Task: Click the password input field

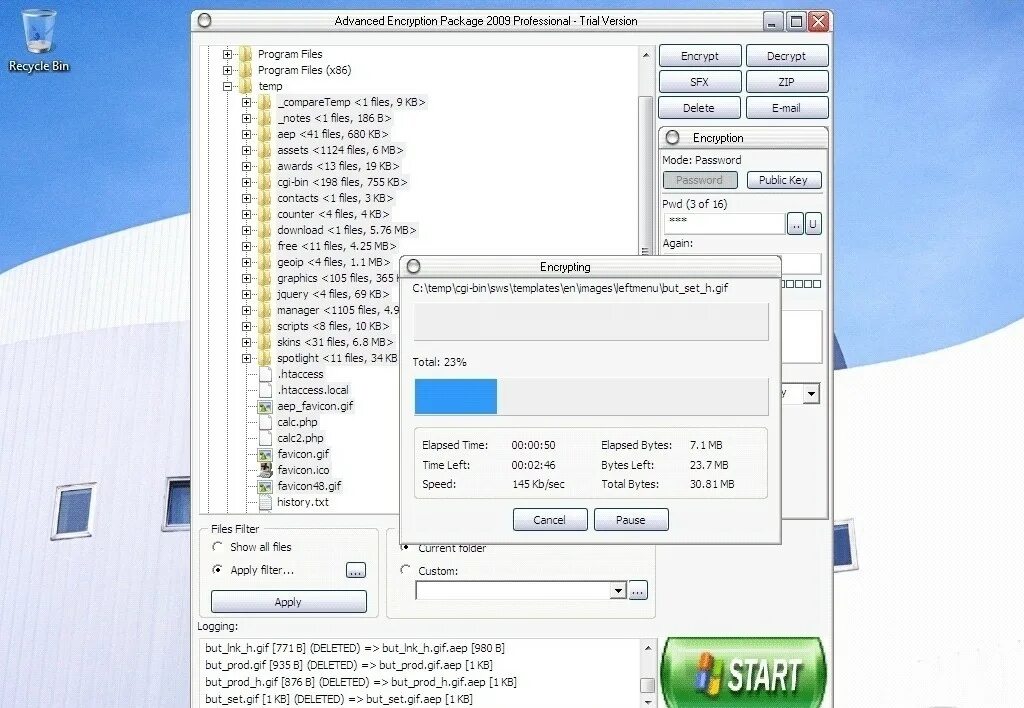Action: tap(724, 223)
